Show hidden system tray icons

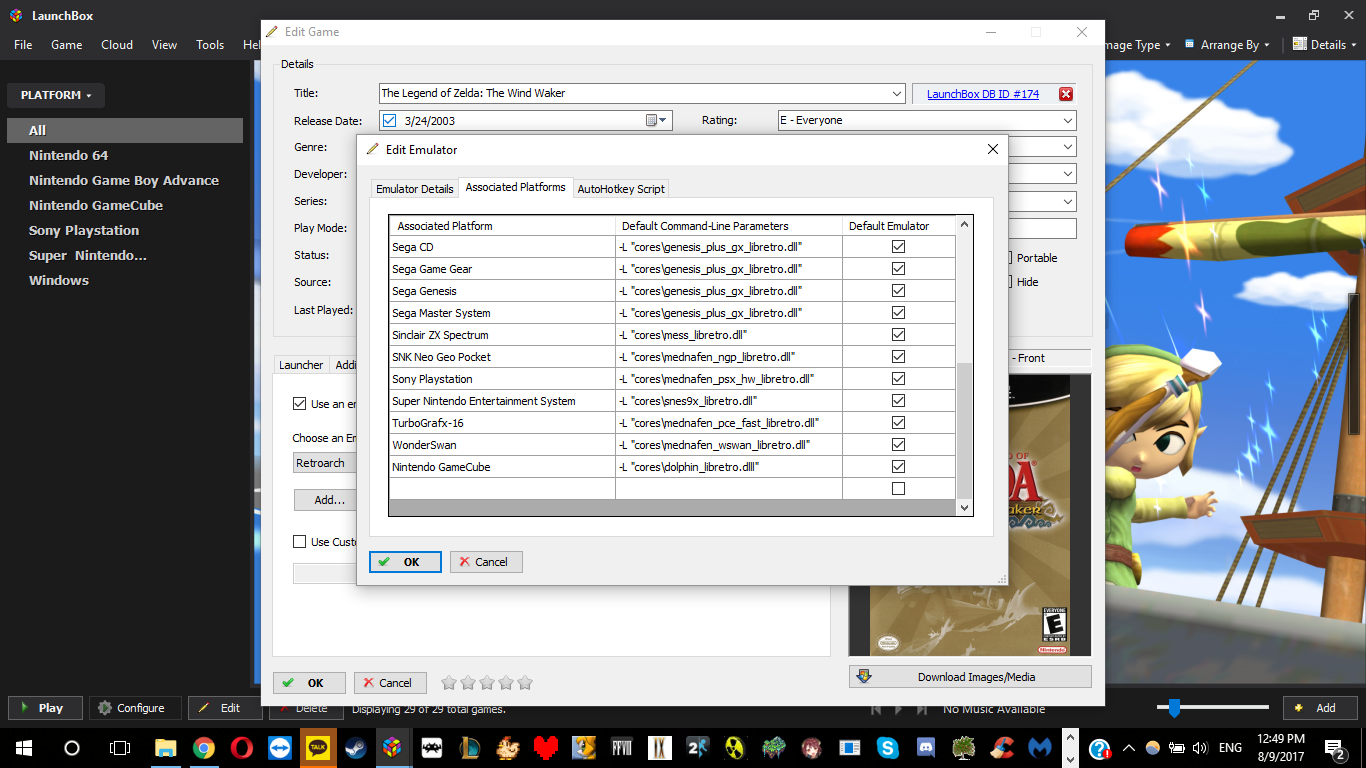coord(1129,747)
